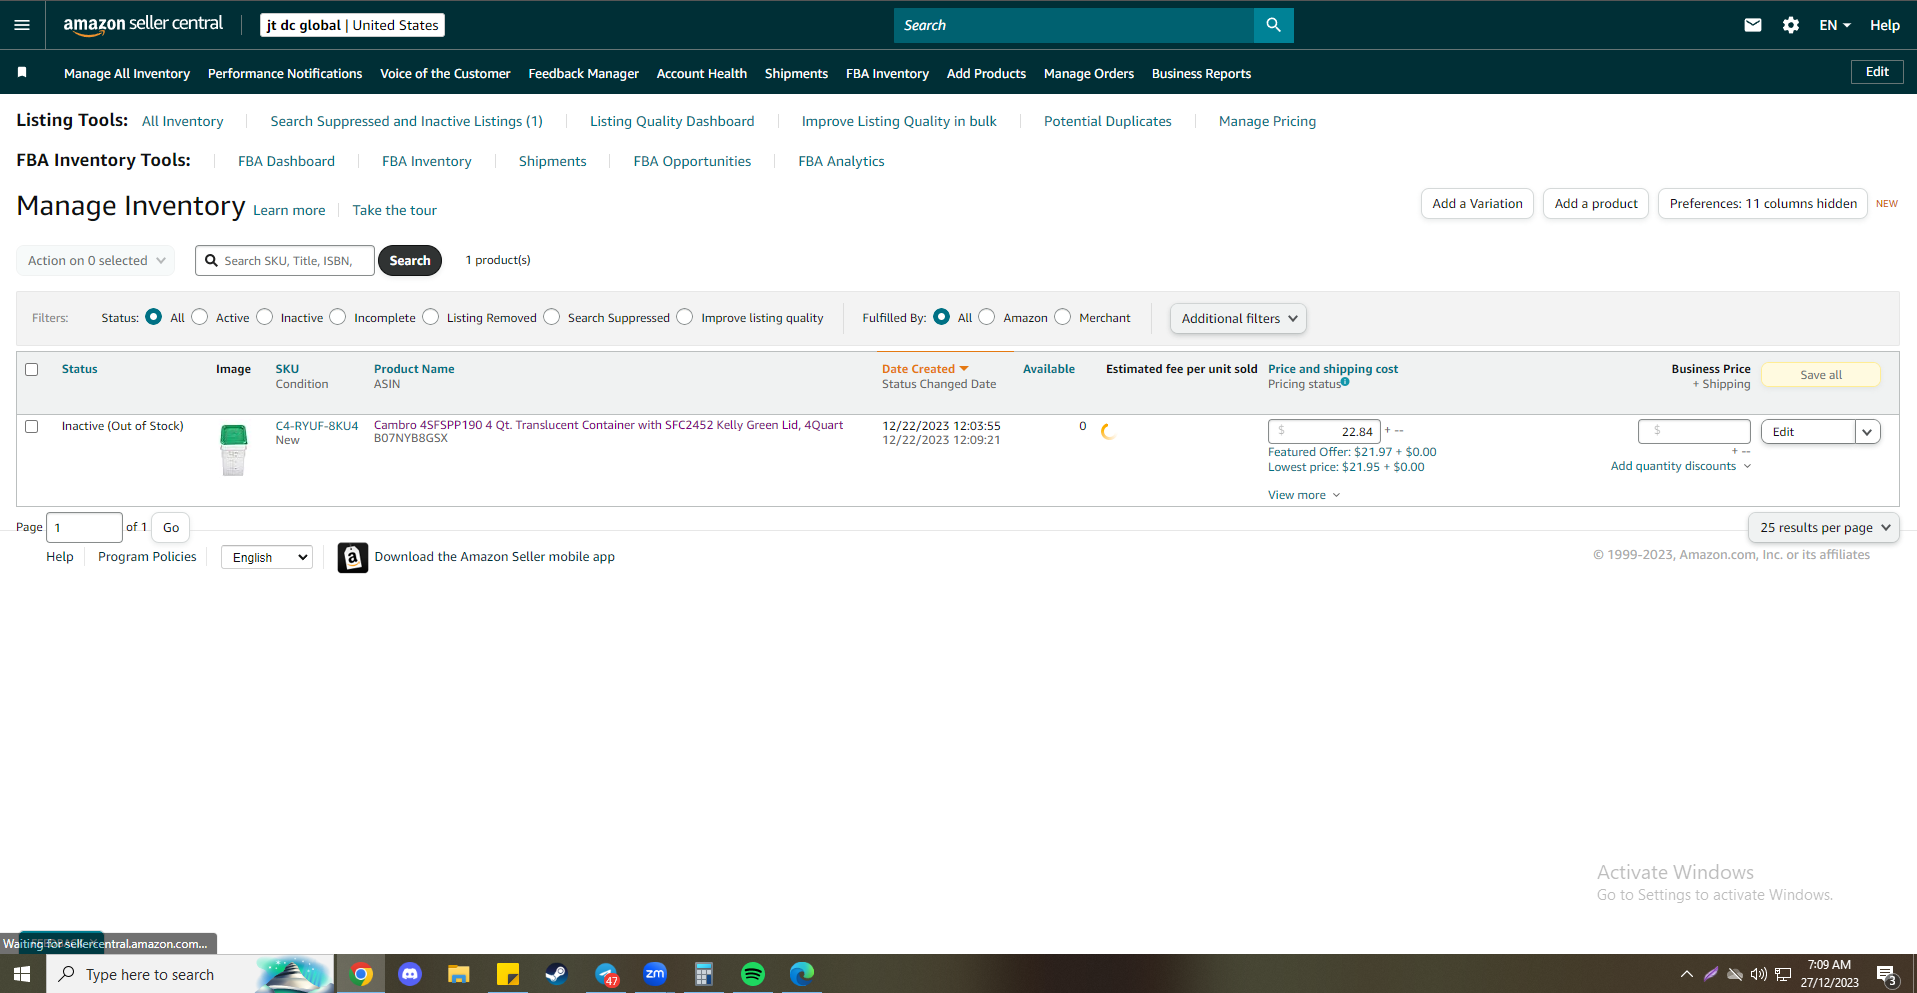Open File Explorer from the taskbar
Image resolution: width=1917 pixels, height=993 pixels.
click(x=459, y=974)
